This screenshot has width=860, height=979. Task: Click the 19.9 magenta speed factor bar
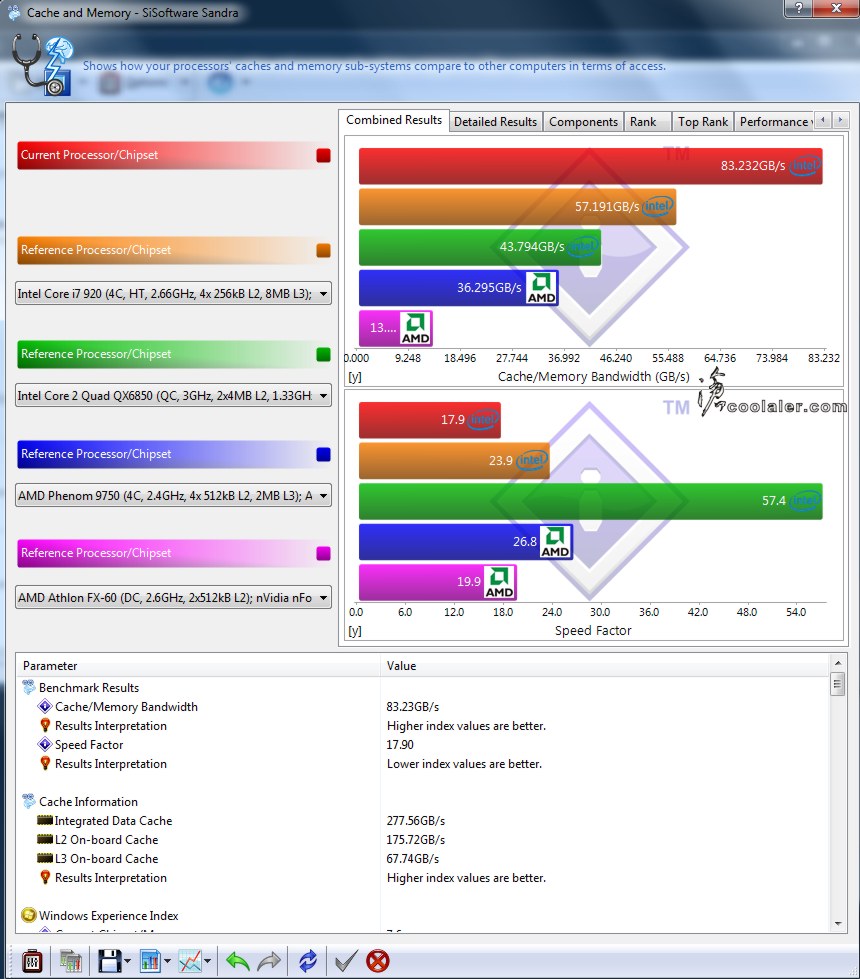(438, 583)
